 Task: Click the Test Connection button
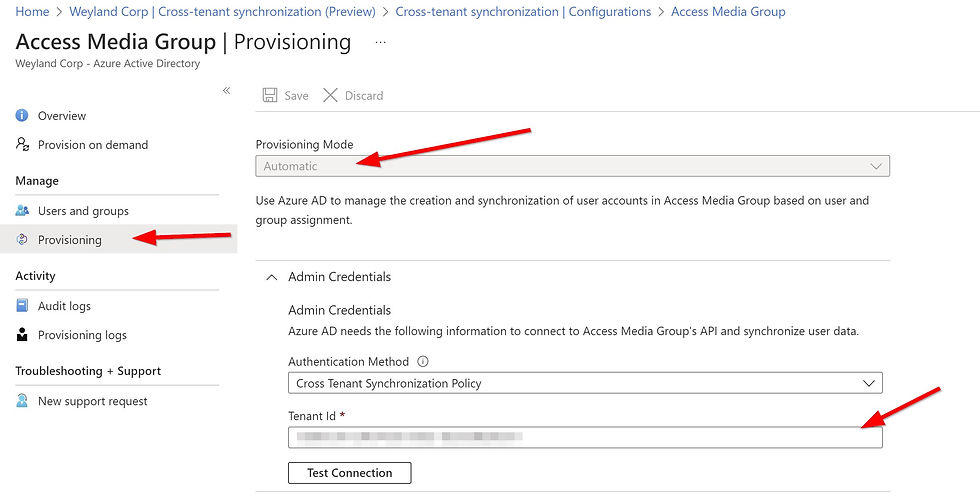(x=349, y=473)
